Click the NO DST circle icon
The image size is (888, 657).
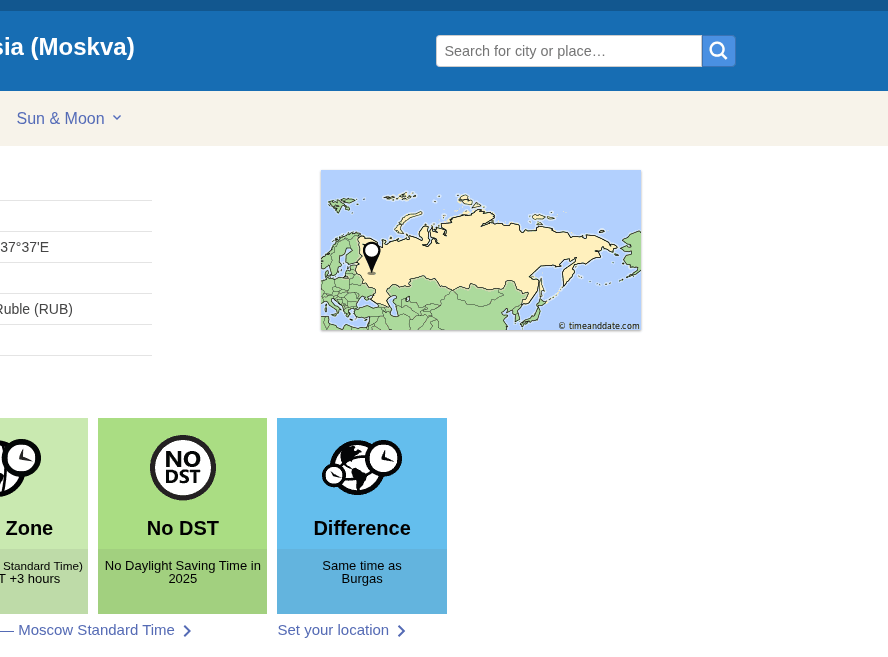tap(182, 467)
